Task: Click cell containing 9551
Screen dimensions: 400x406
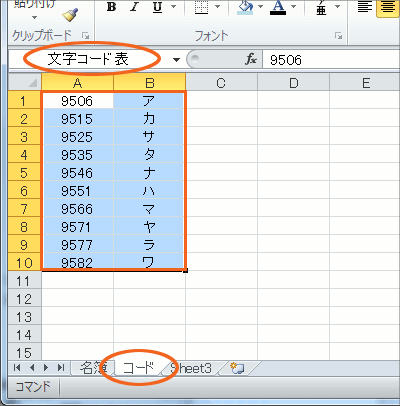Action: [x=77, y=190]
